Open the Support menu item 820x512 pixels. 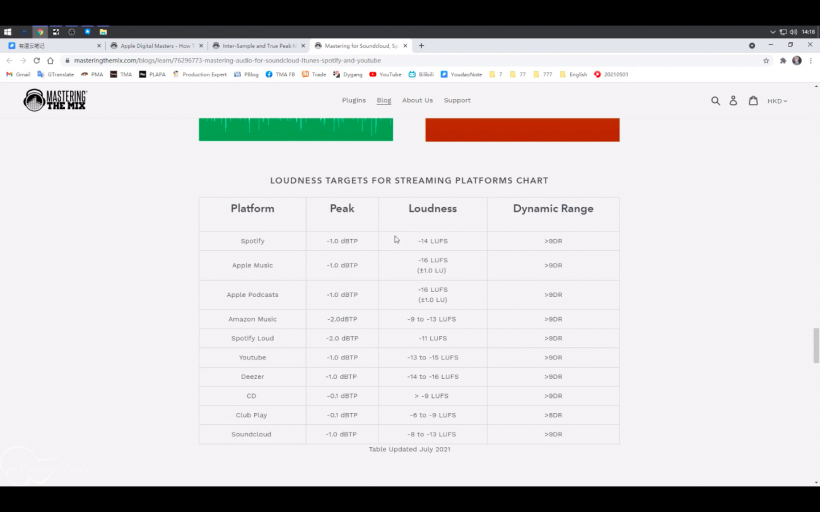457,100
